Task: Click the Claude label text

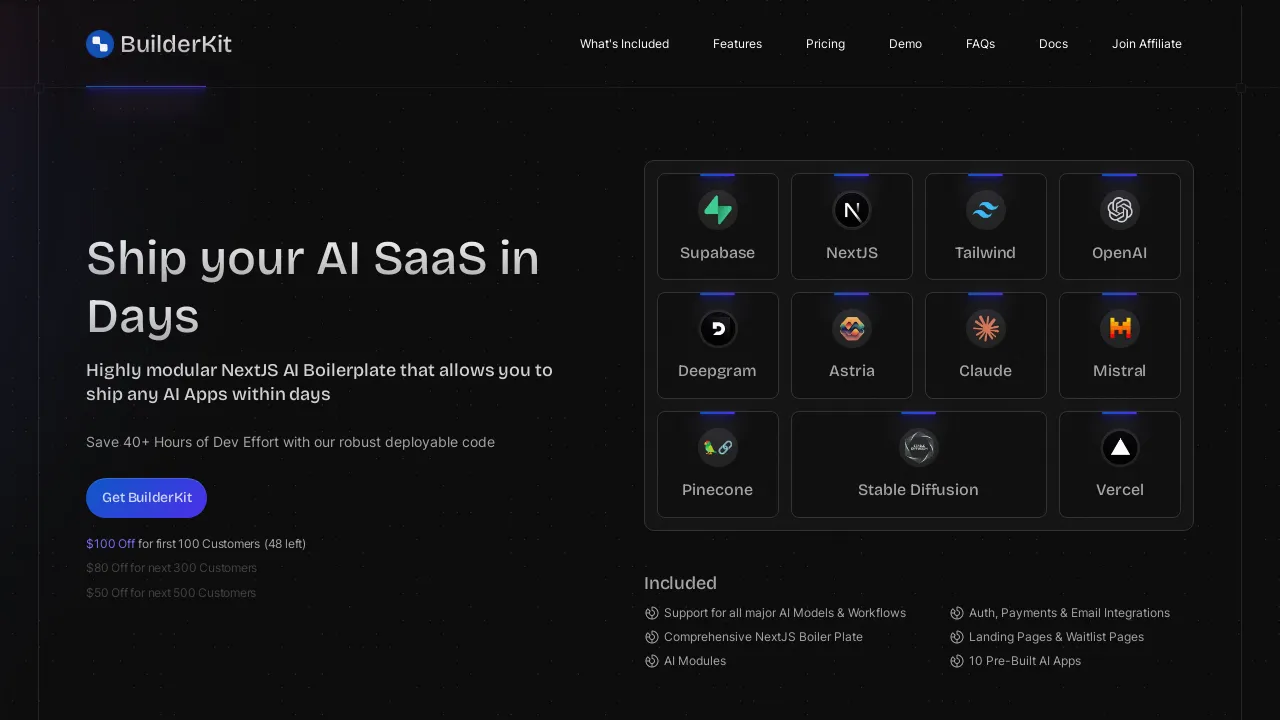Action: (x=985, y=371)
